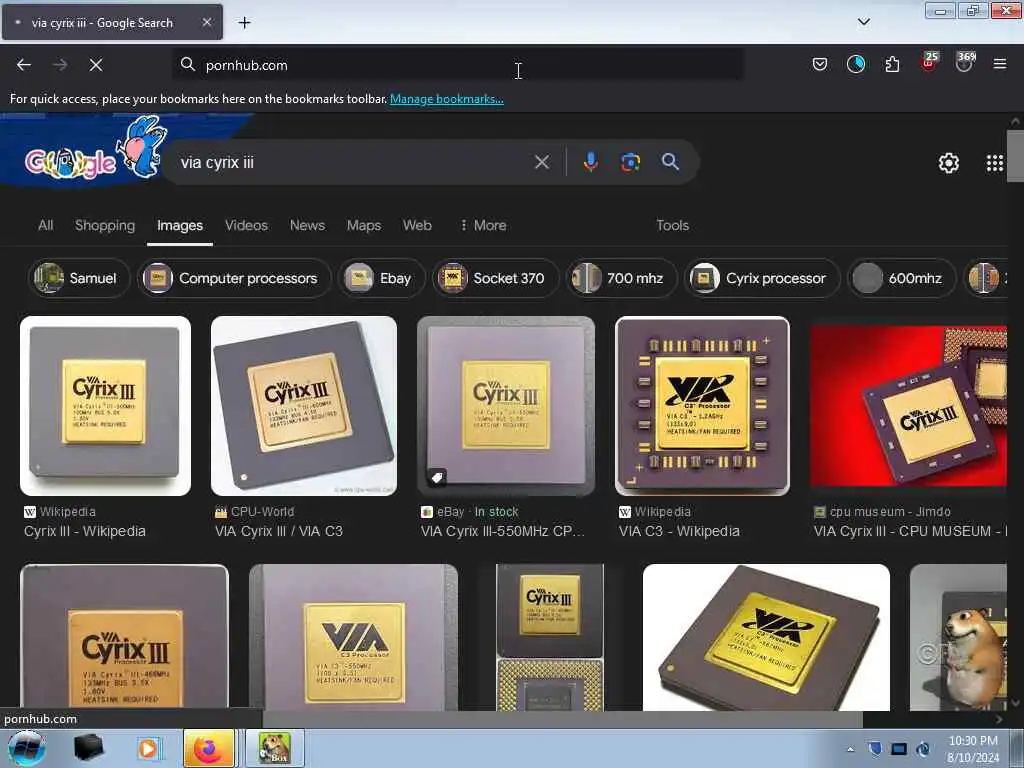The image size is (1024, 768).
Task: Expand the More search options menu
Action: click(x=483, y=225)
